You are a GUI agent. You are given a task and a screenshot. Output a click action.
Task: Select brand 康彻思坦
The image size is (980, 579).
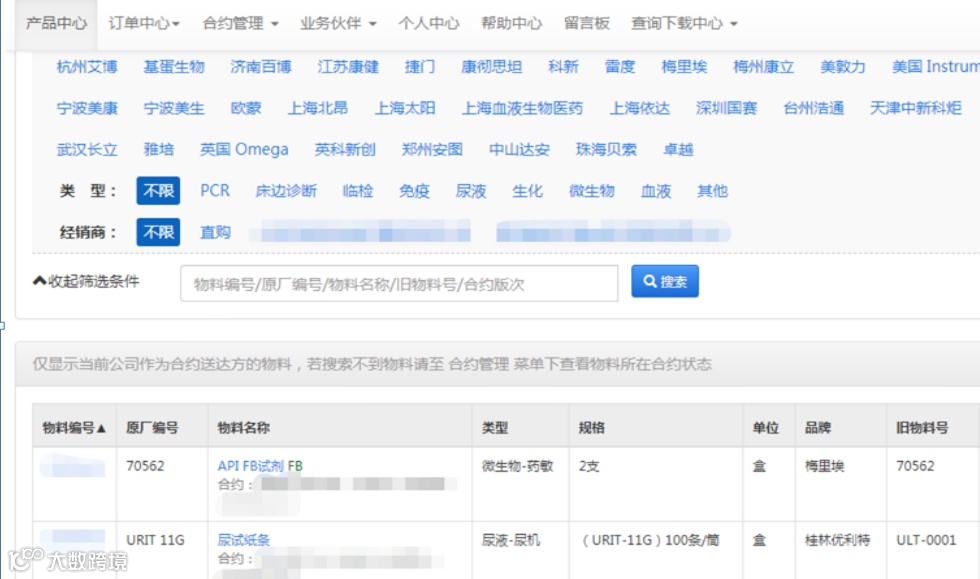[x=491, y=66]
